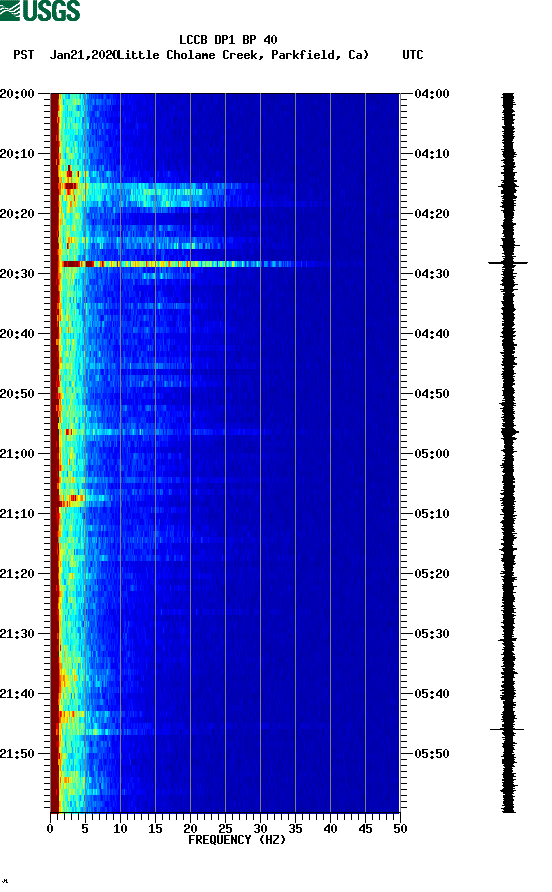This screenshot has width=552, height=892.
Task: Click the 05:50 UTC time label
Action: [432, 754]
